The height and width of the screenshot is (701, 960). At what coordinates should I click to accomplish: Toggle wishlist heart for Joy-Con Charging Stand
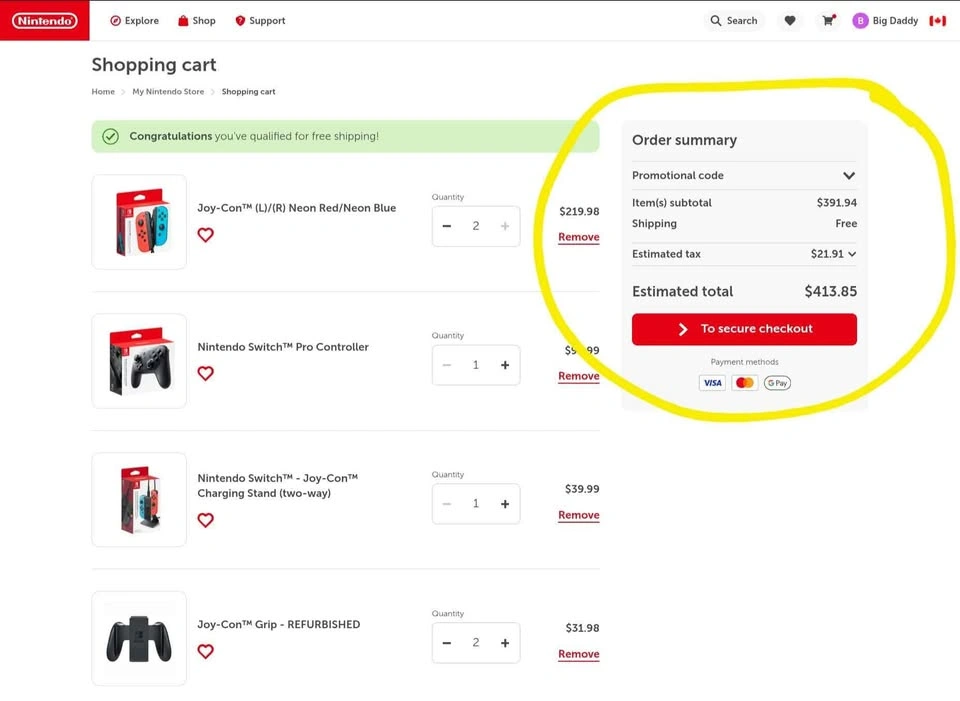pyautogui.click(x=206, y=520)
